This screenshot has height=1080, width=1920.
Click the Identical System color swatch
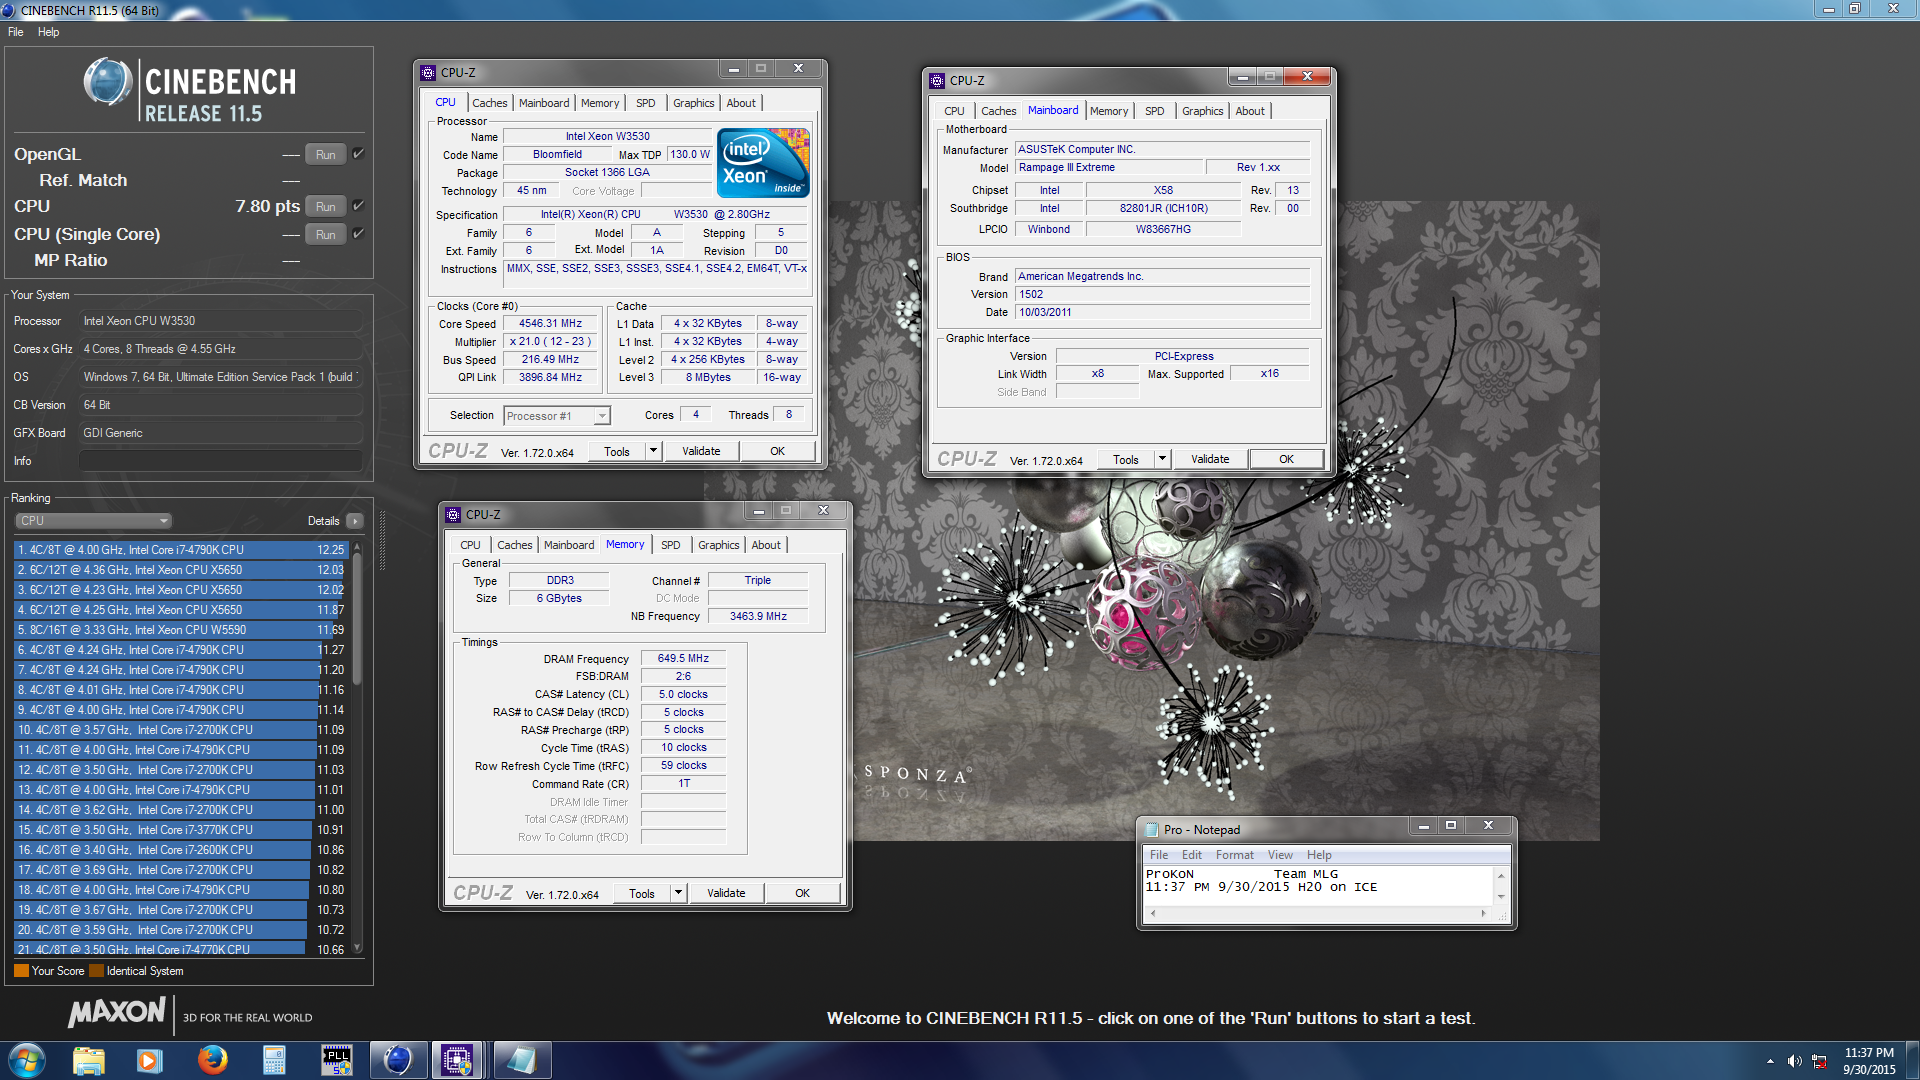point(96,970)
